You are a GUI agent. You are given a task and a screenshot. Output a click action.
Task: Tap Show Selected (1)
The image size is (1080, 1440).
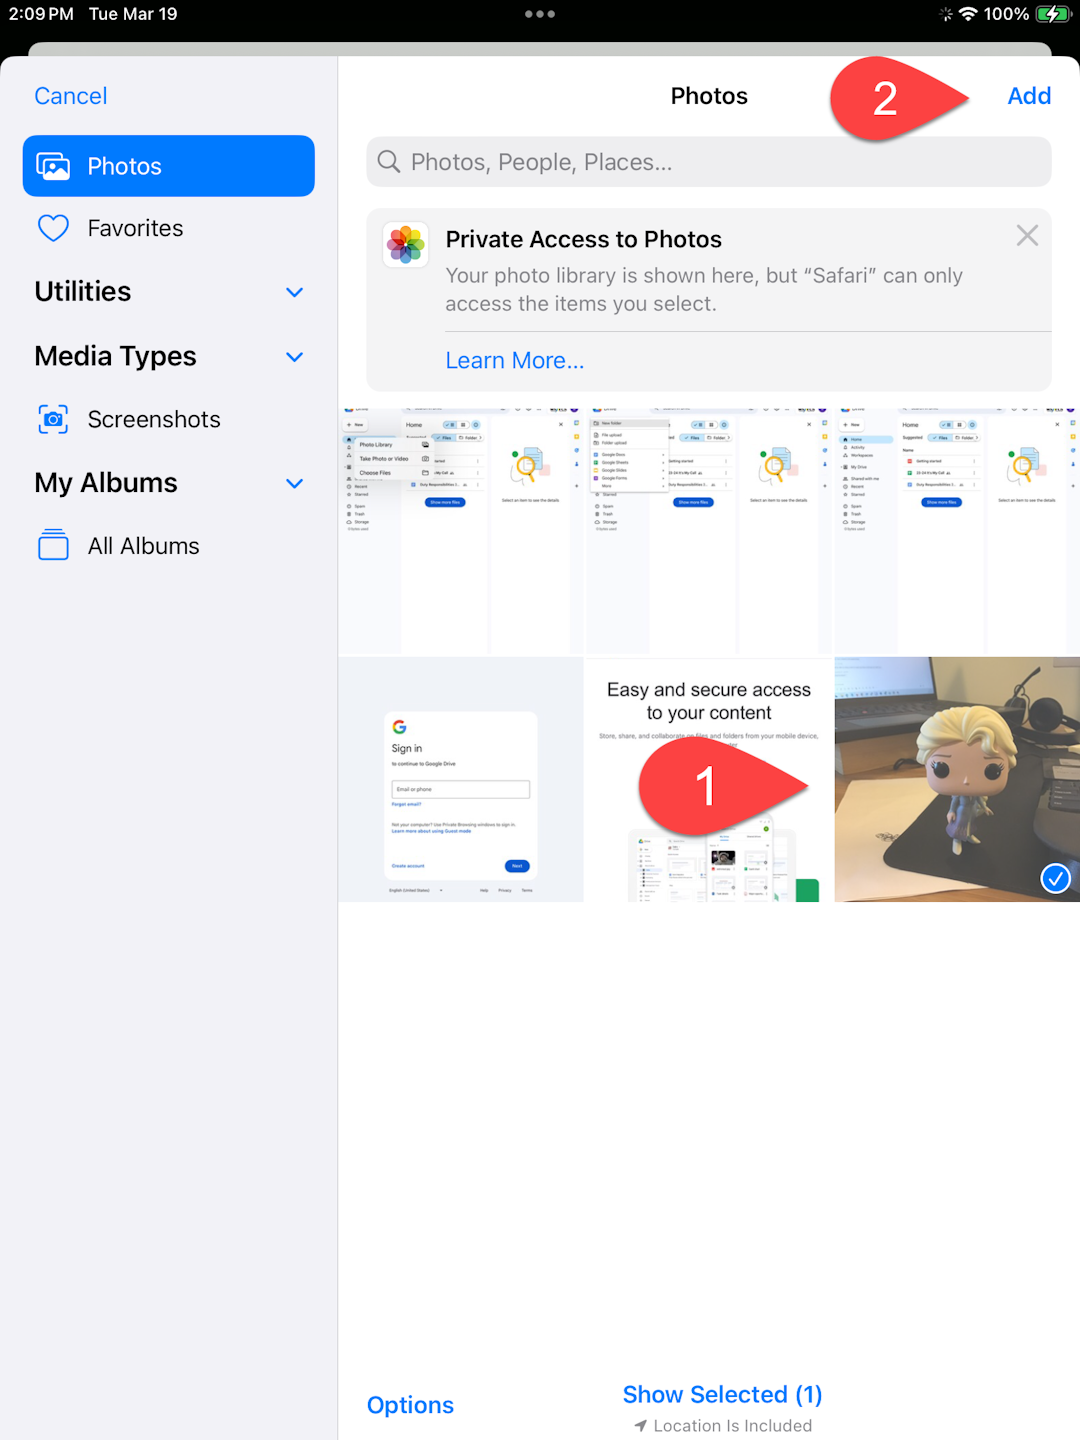point(722,1394)
